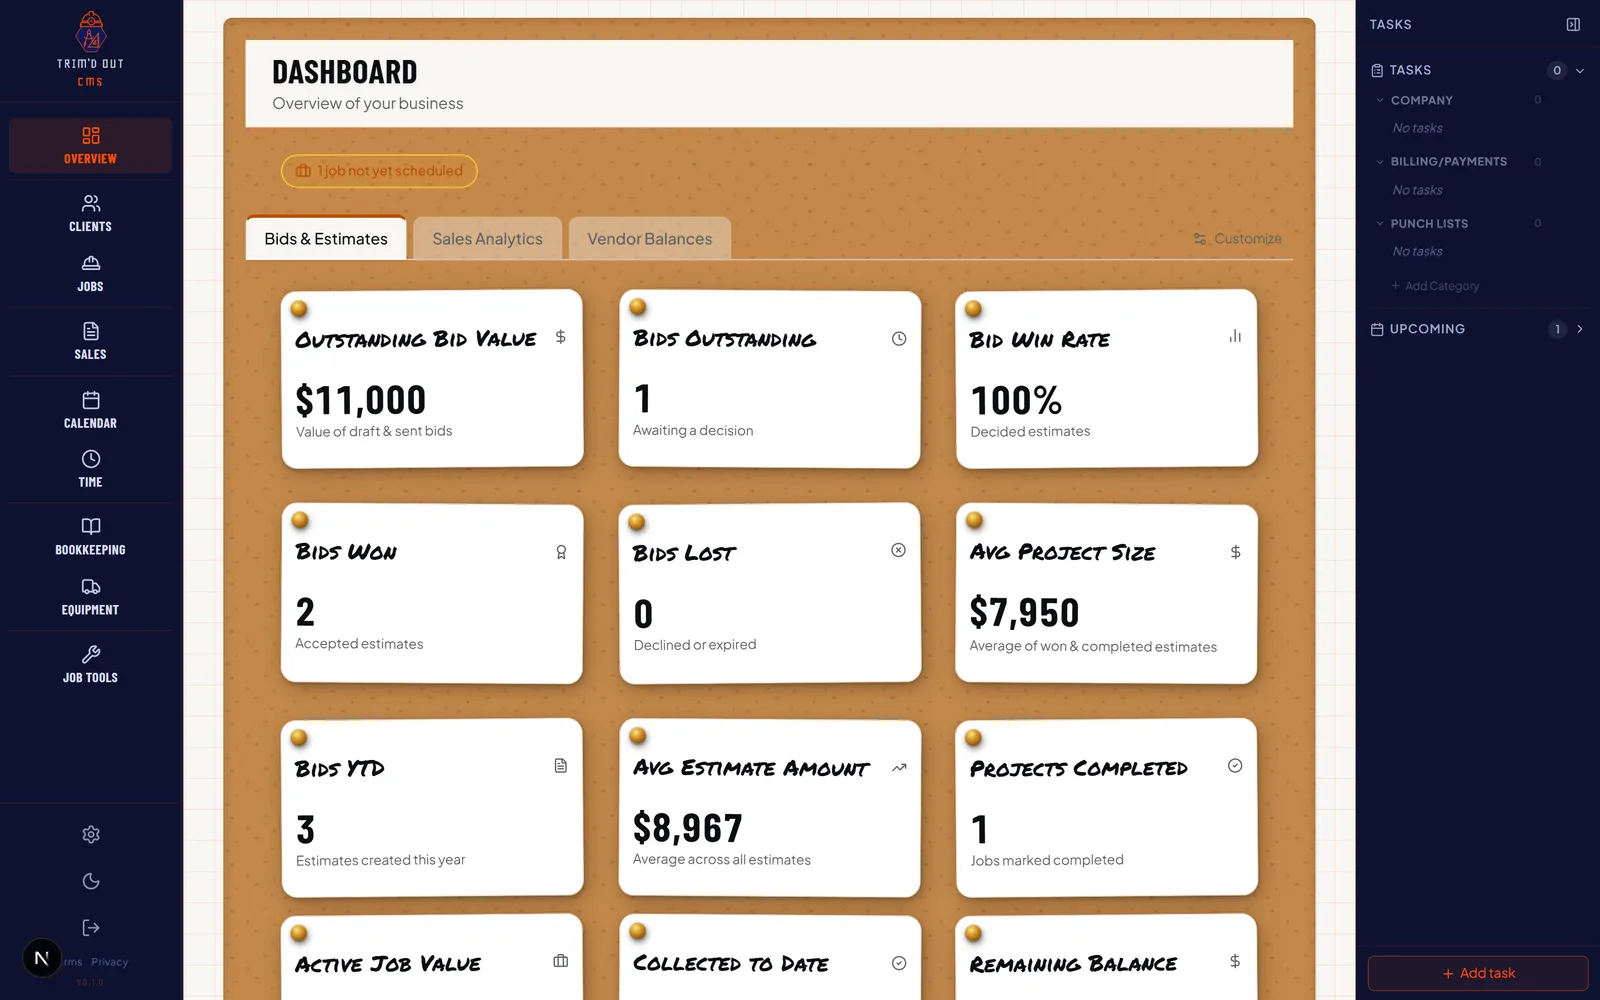Click the Dashboard heading

[x=345, y=72]
